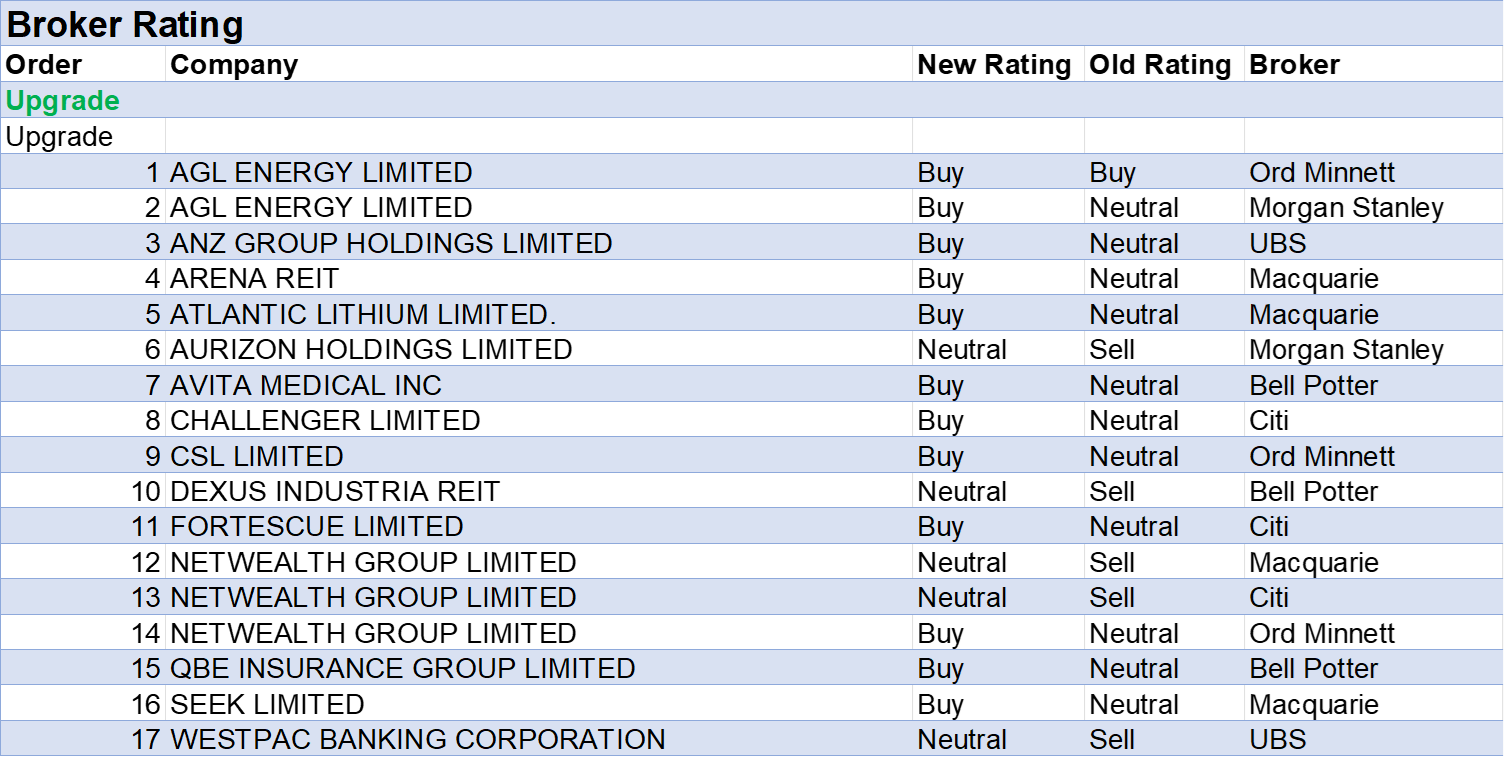Viewport: 1504px width, 757px height.
Task: Click the Macquarie broker cell
Action: click(1314, 314)
